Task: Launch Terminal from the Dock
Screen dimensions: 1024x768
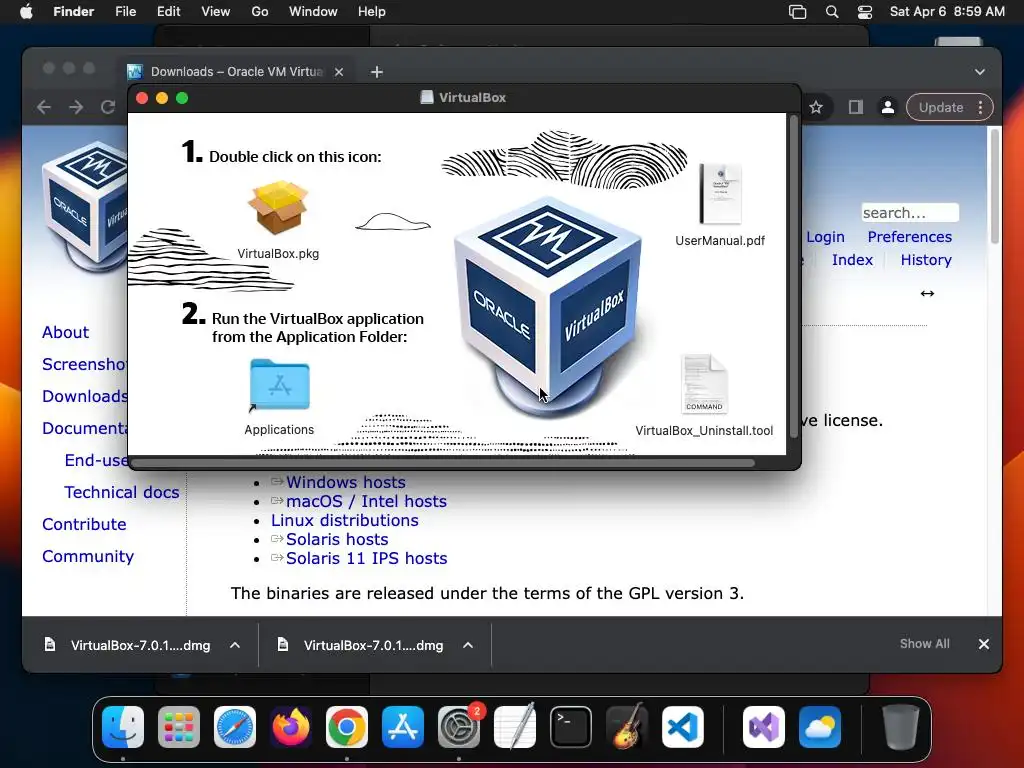Action: click(571, 727)
